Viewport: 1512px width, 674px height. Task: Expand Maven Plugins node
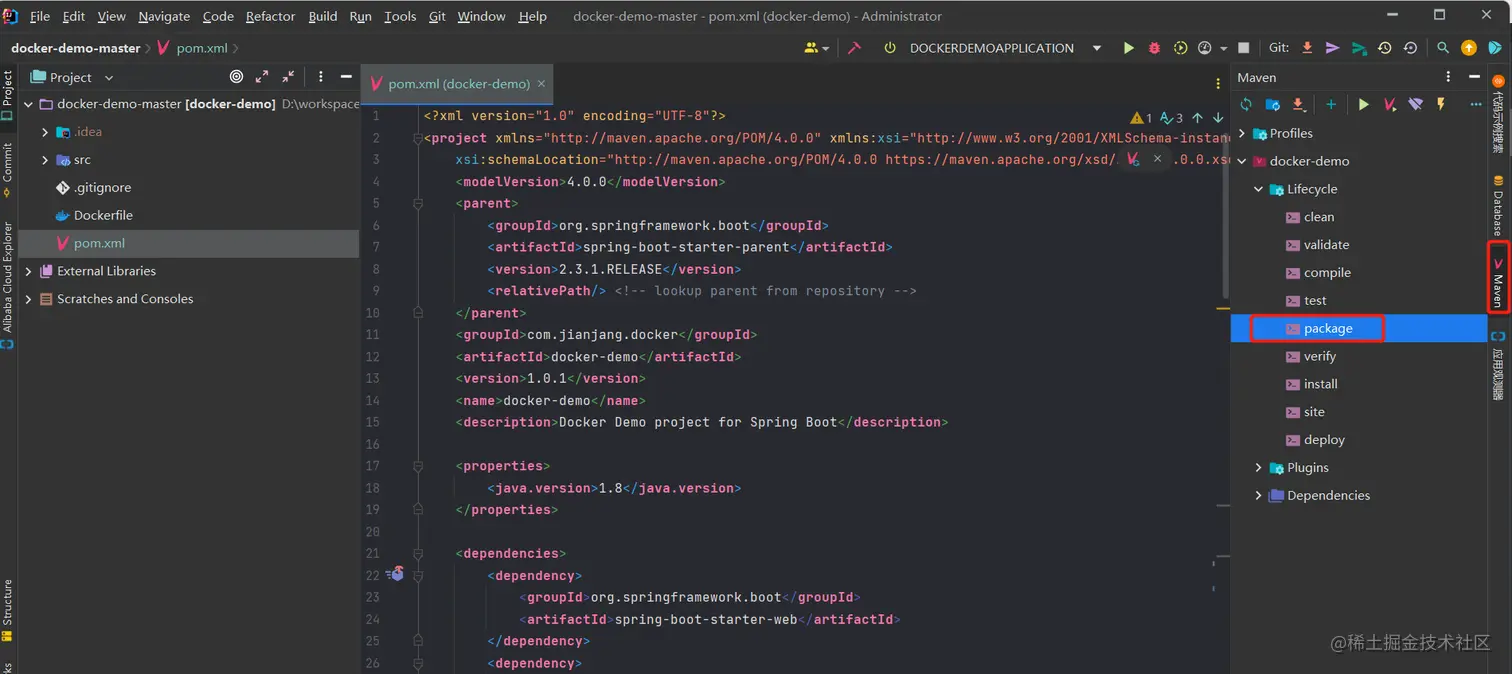point(1259,468)
